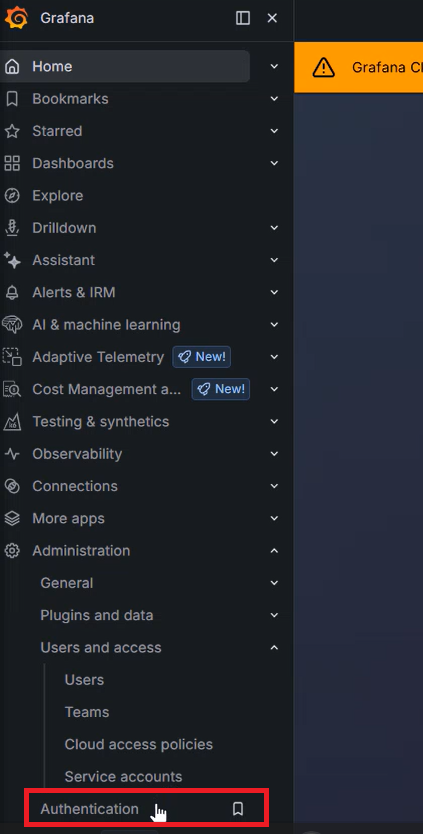Expand the Dashboards section chevron
The height and width of the screenshot is (834, 423).
click(x=275, y=163)
